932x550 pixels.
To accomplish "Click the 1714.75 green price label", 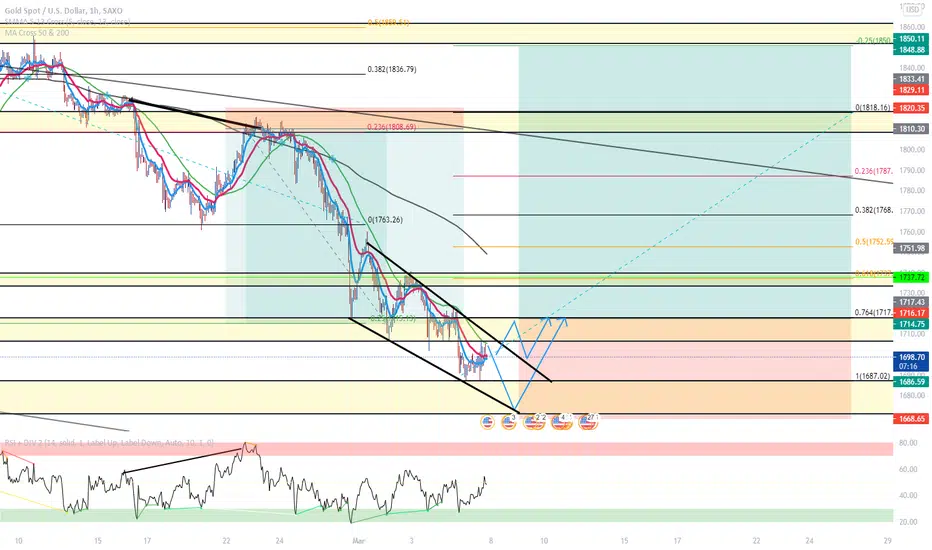I will pos(911,324).
